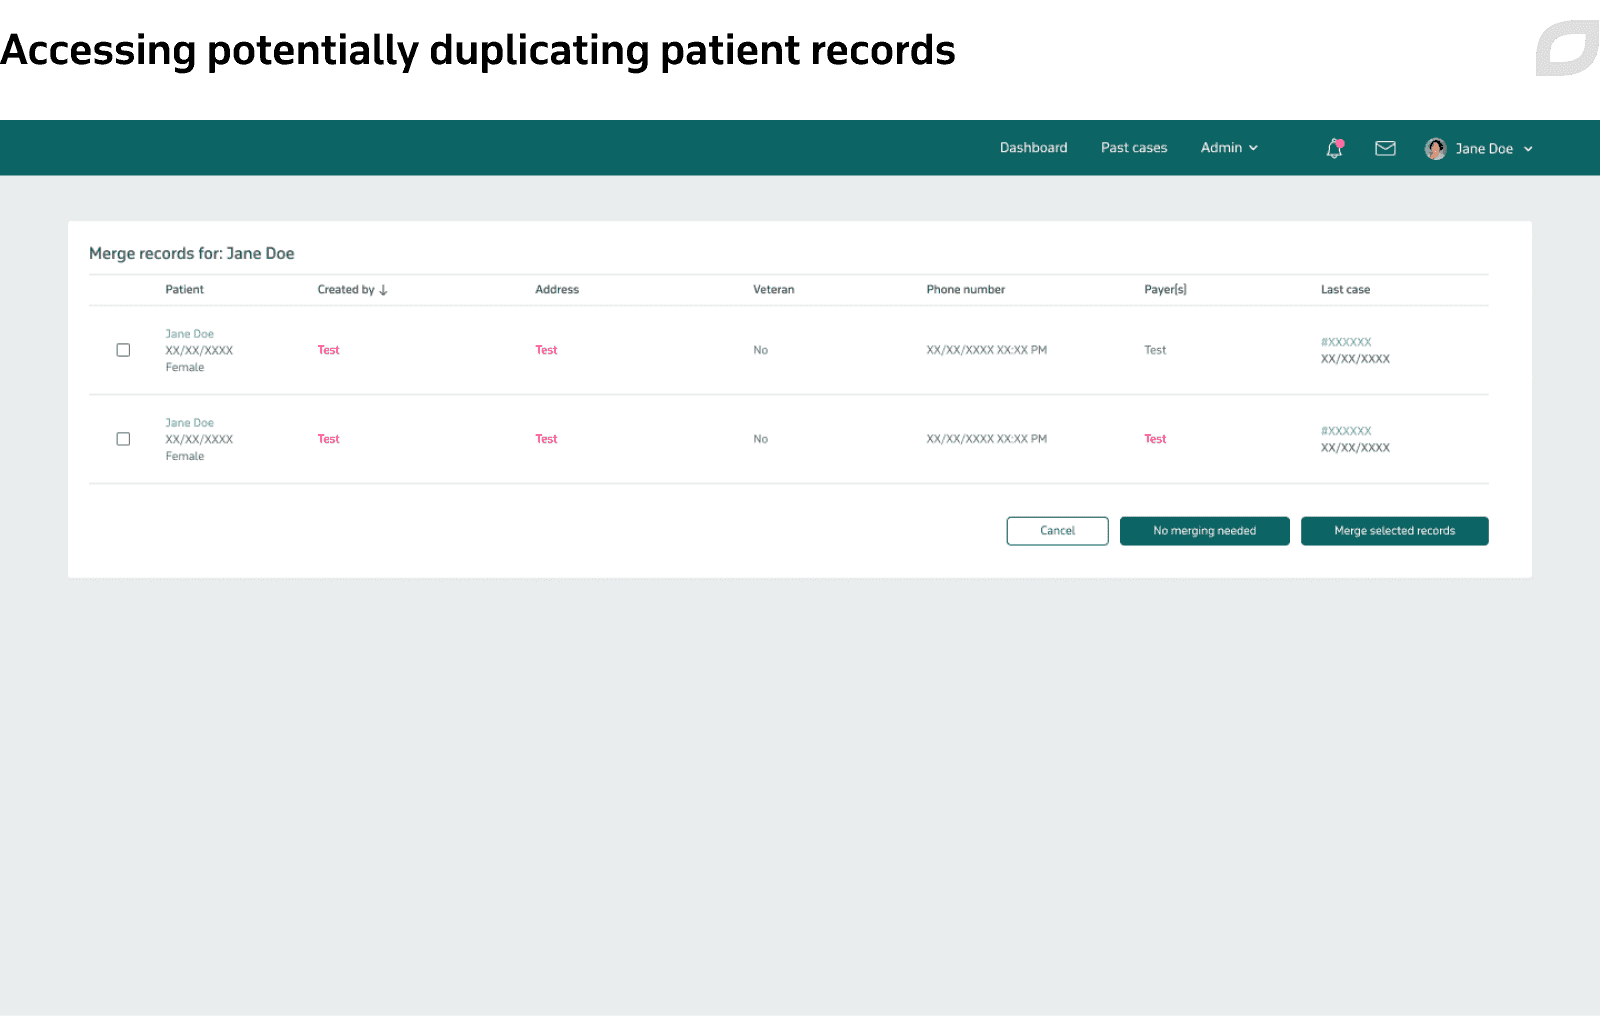
Task: Click the Patient column header
Action: [184, 290]
